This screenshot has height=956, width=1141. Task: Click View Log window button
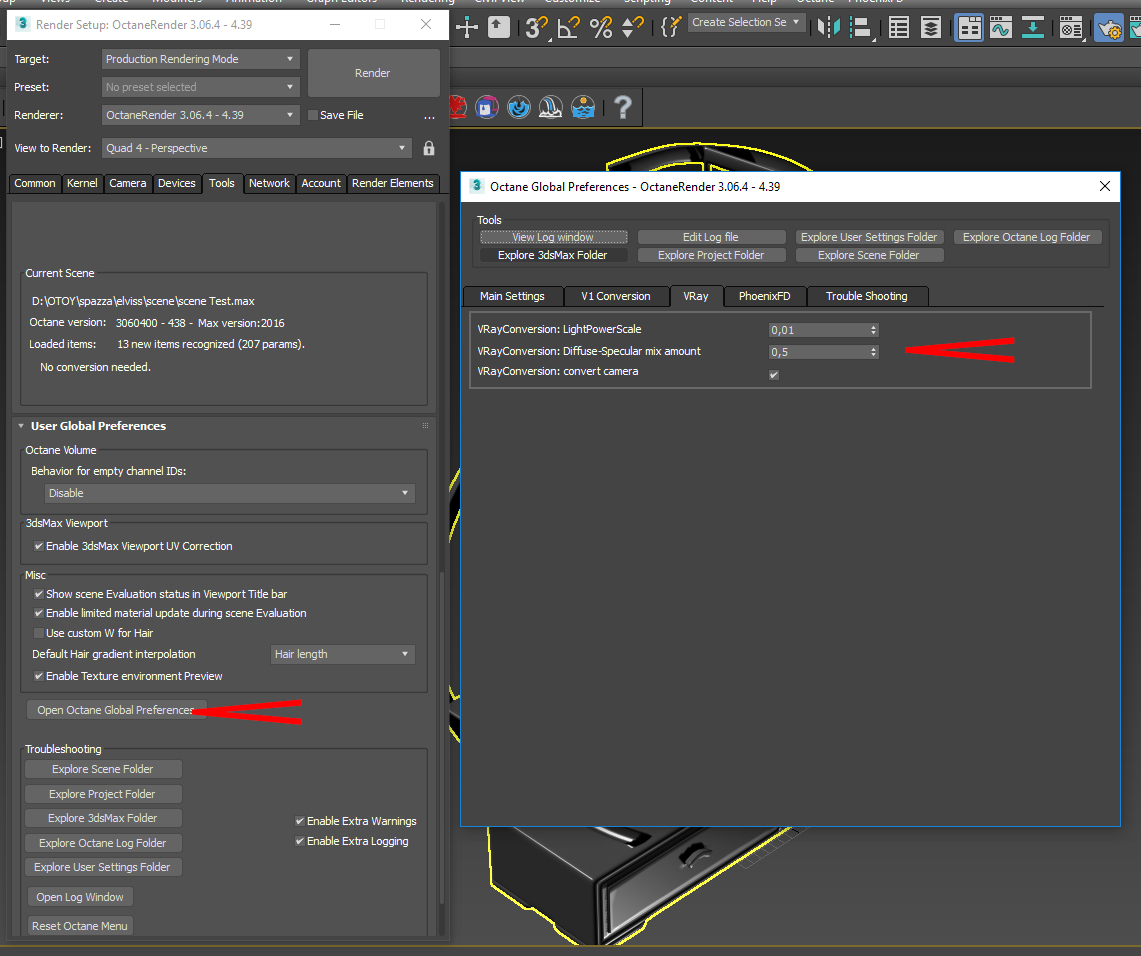(x=553, y=237)
